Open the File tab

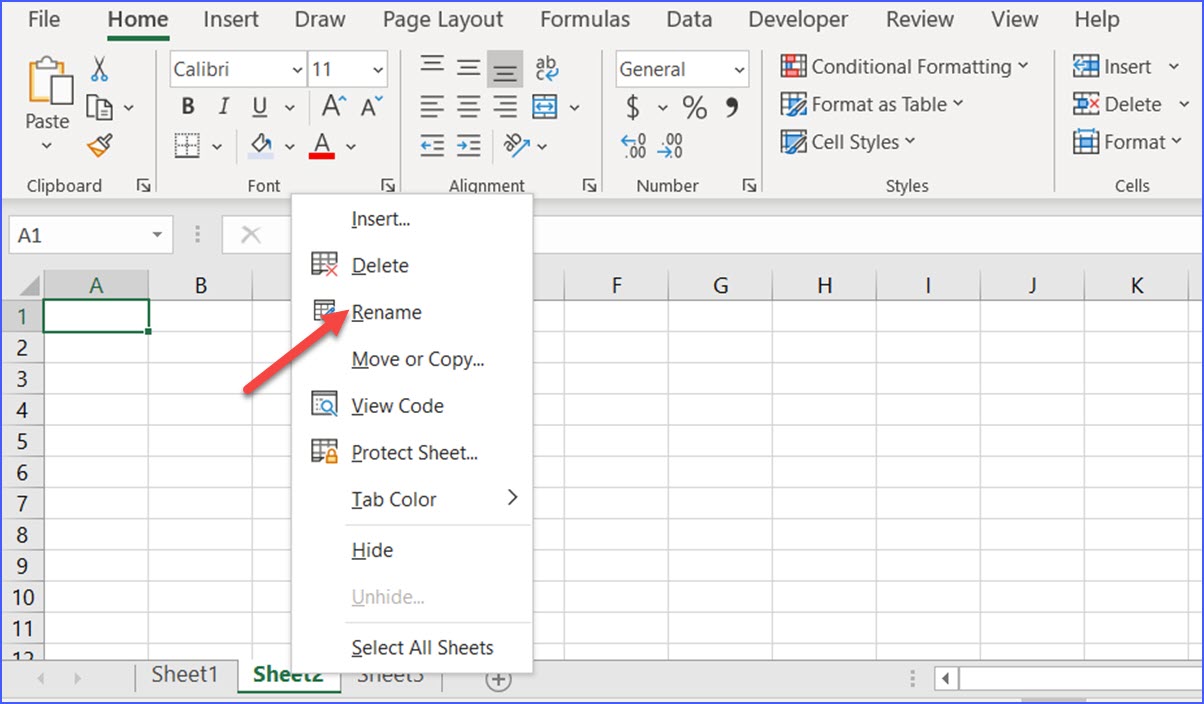click(x=43, y=19)
